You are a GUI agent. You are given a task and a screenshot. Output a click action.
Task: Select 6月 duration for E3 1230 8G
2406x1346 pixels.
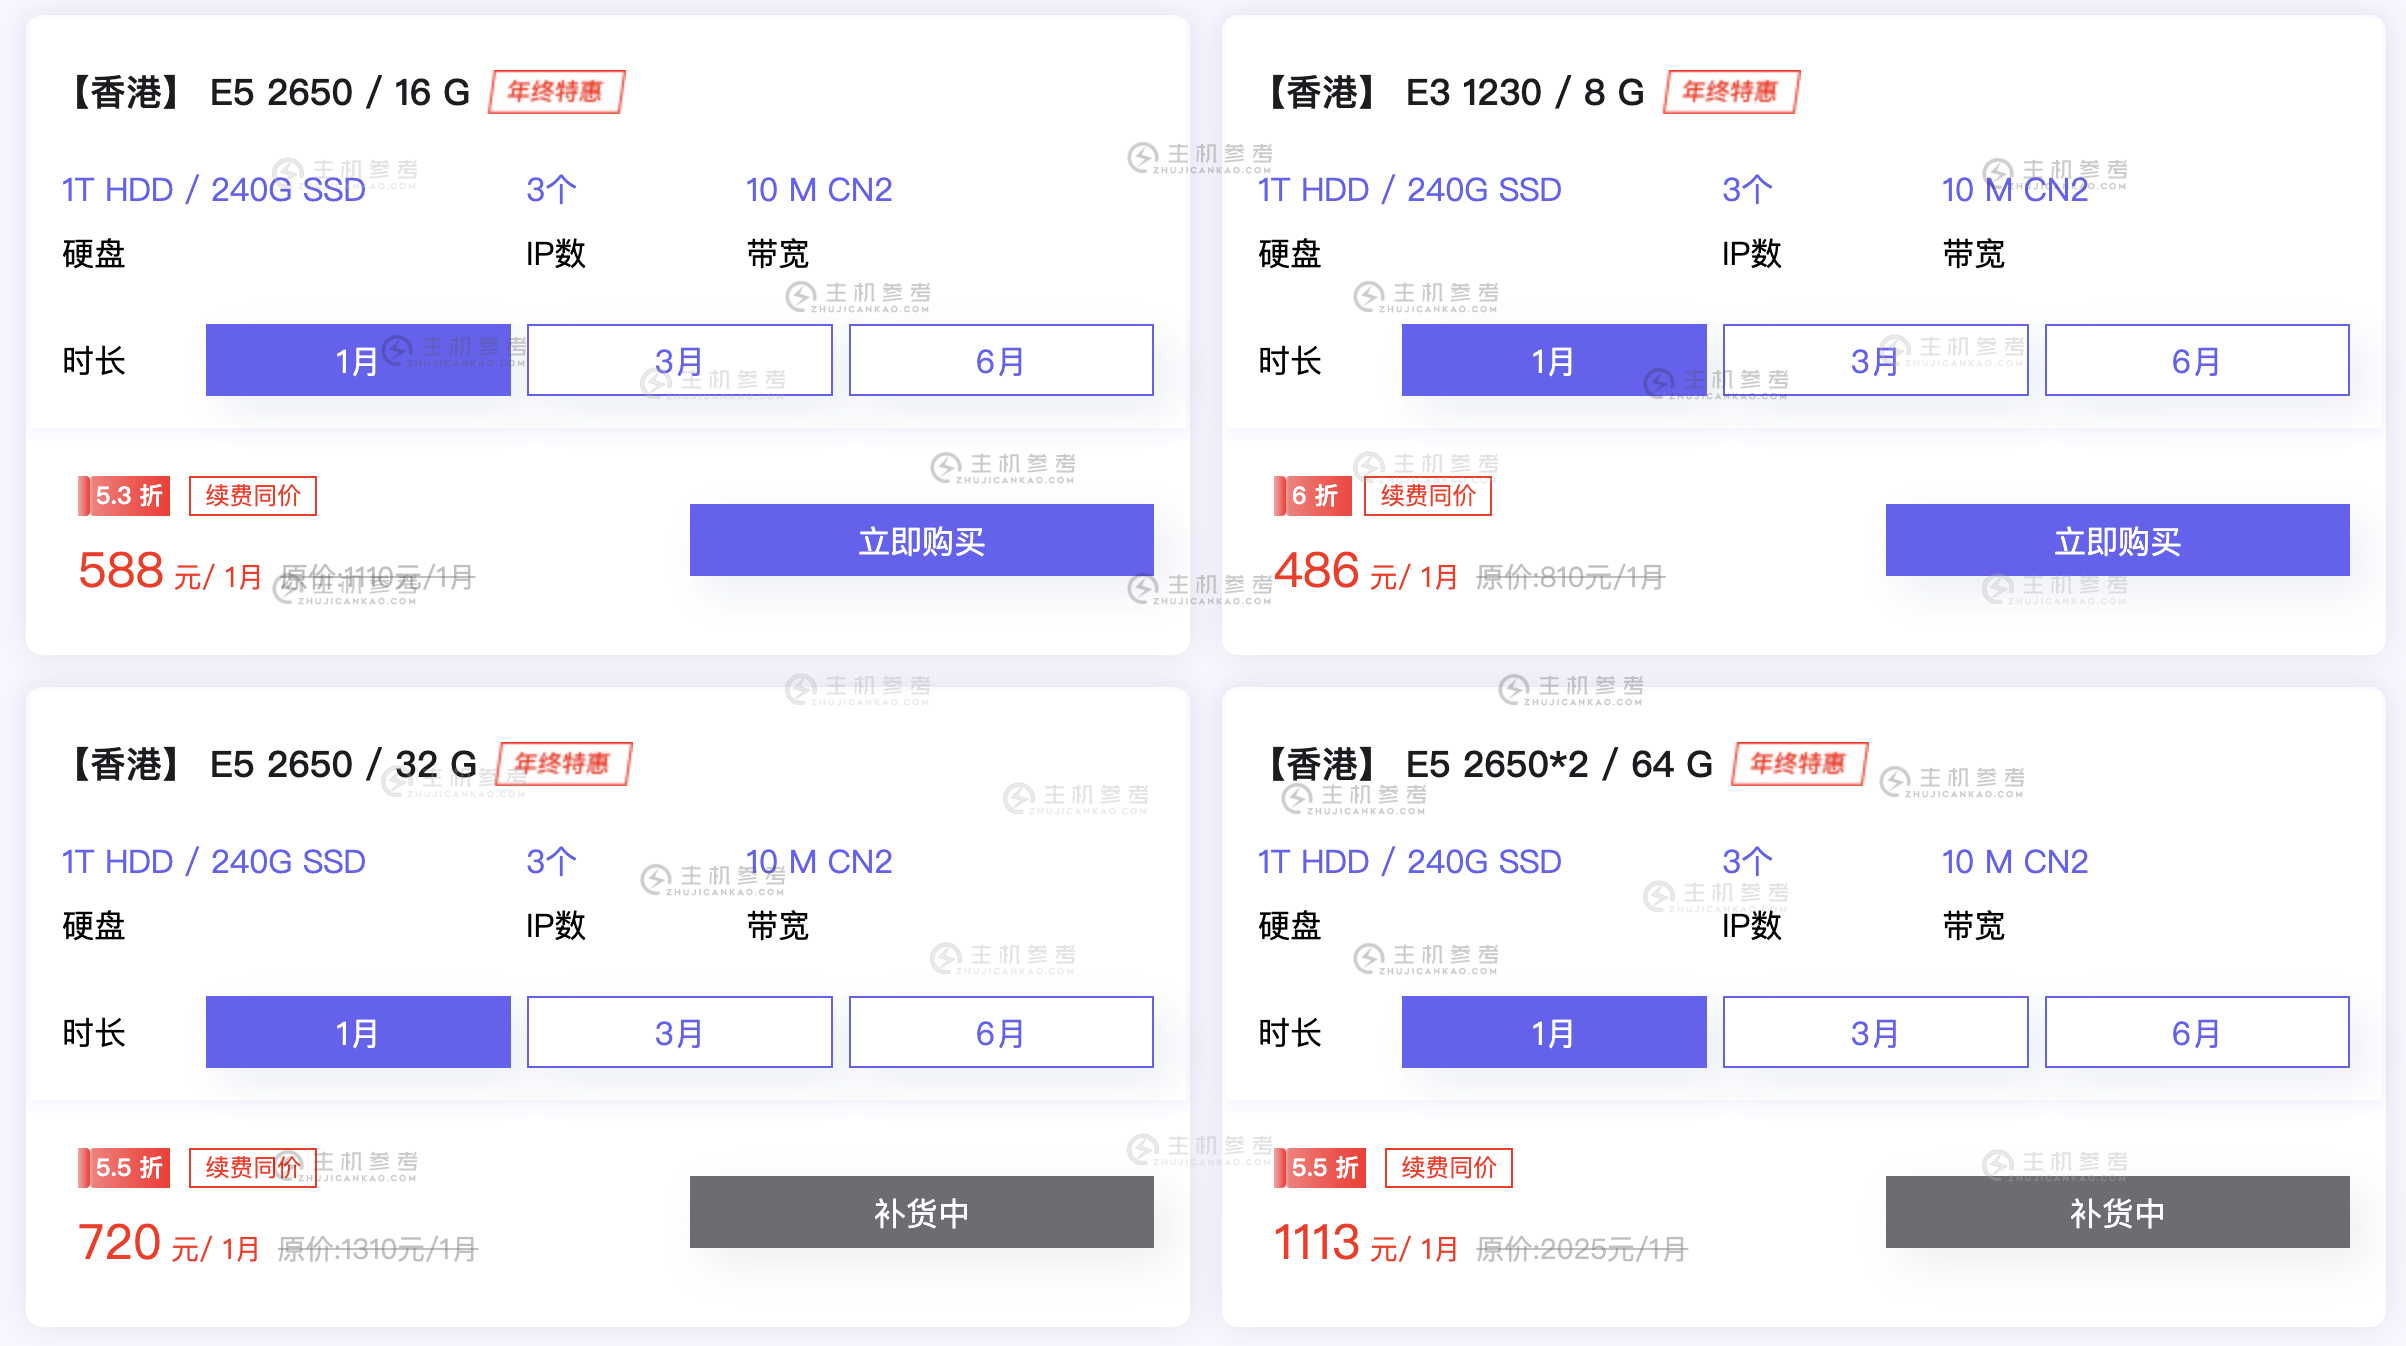coord(2196,360)
